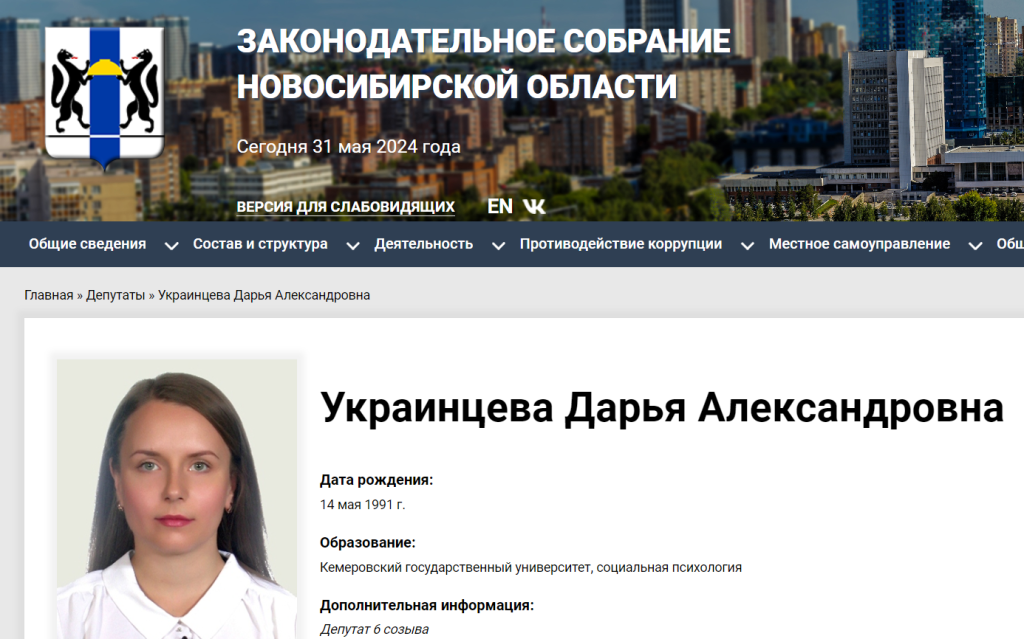1024x639 pixels.
Task: Go to Главная in the breadcrumbs
Action: tap(48, 295)
